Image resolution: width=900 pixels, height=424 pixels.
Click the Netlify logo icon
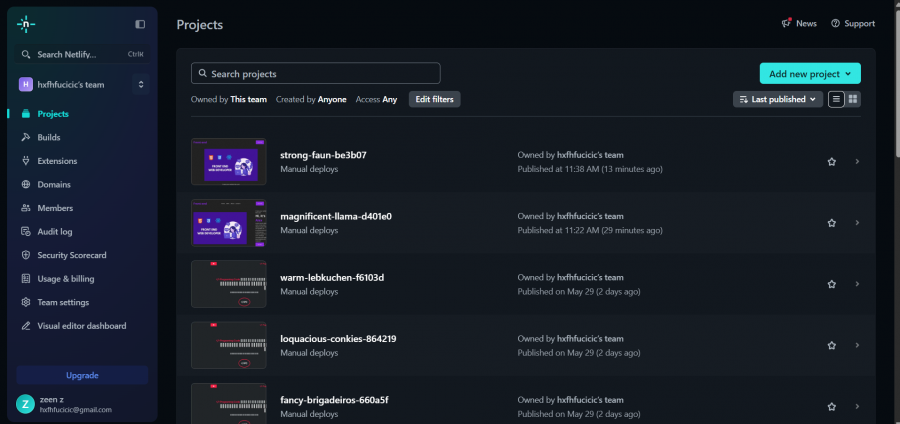tap(26, 24)
